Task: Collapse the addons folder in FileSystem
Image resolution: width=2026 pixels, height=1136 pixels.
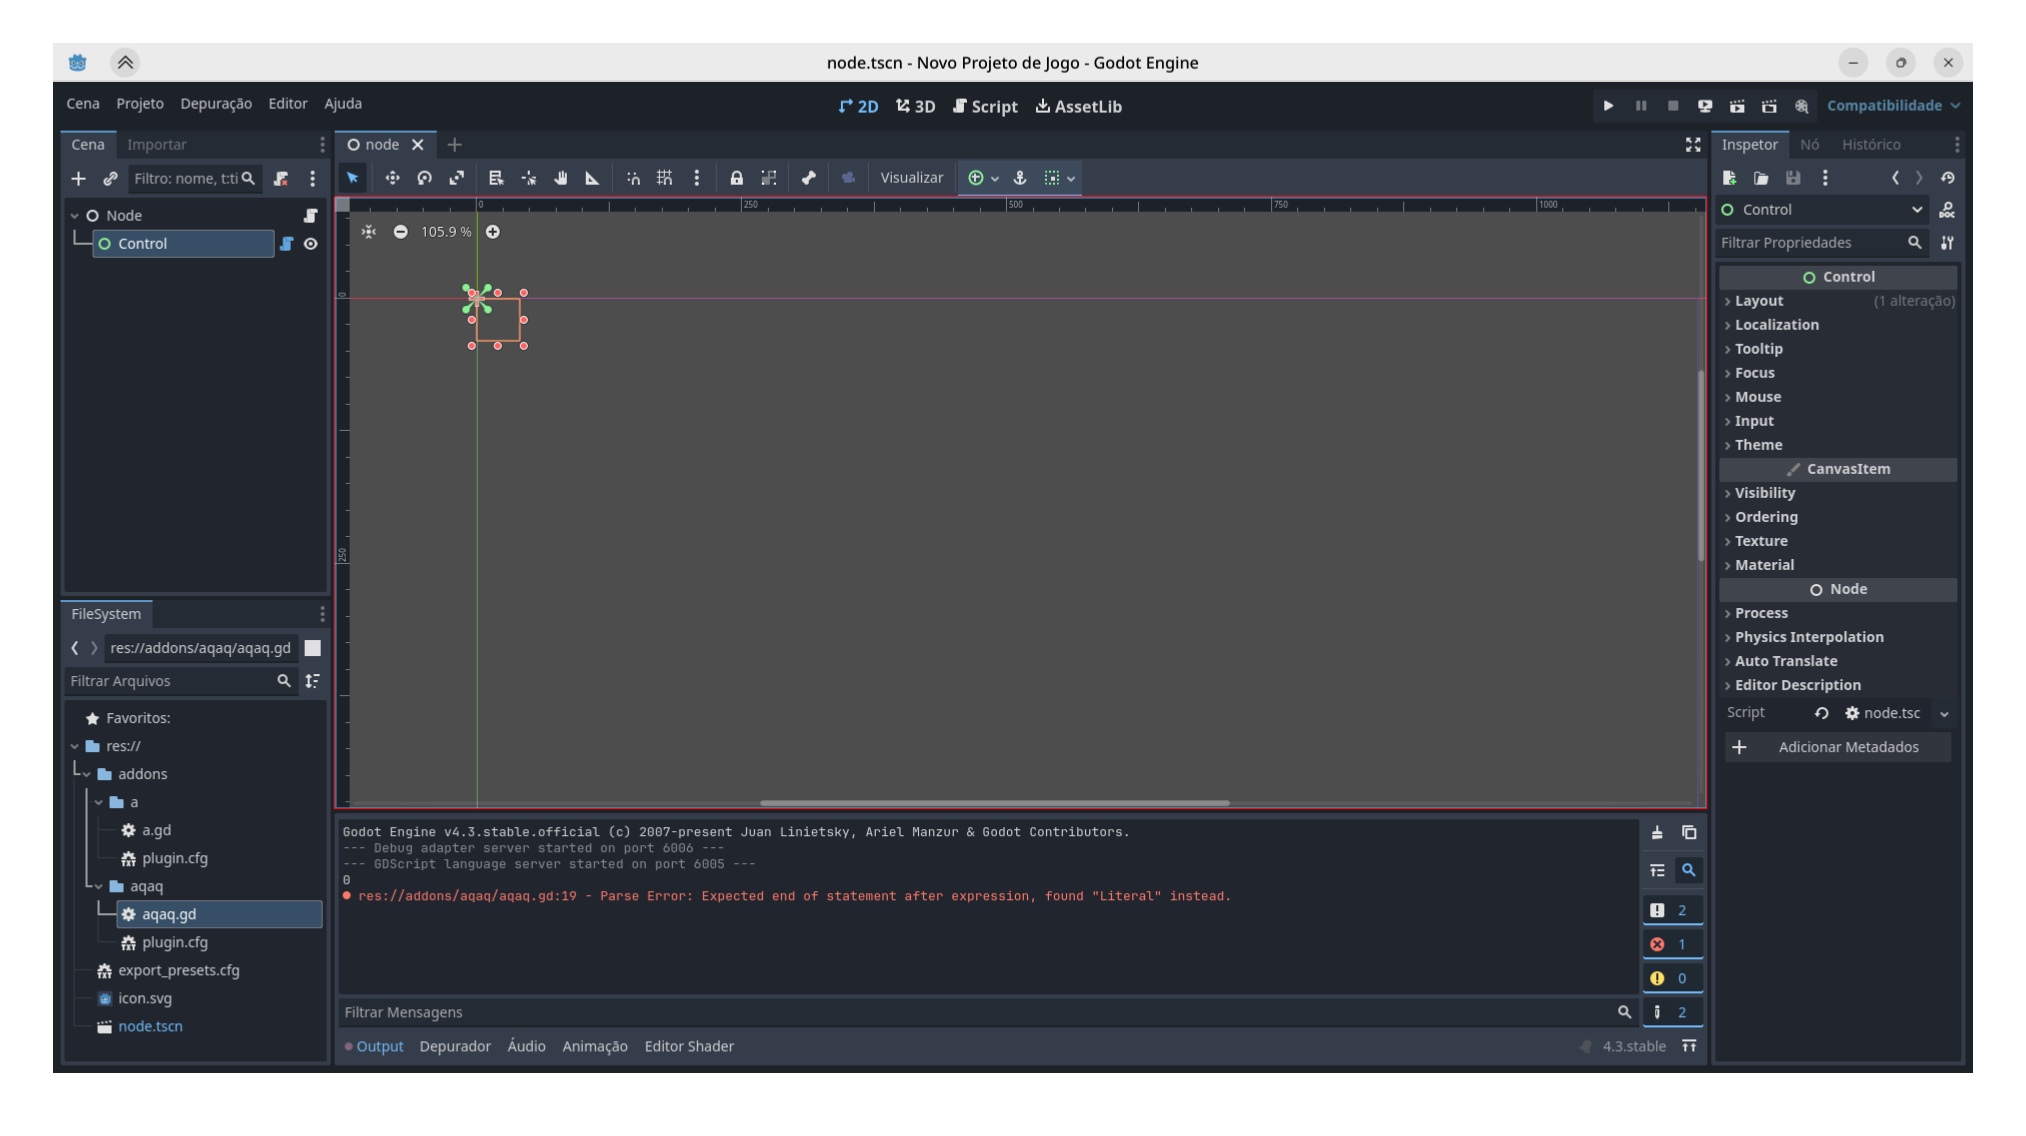Action: (87, 775)
